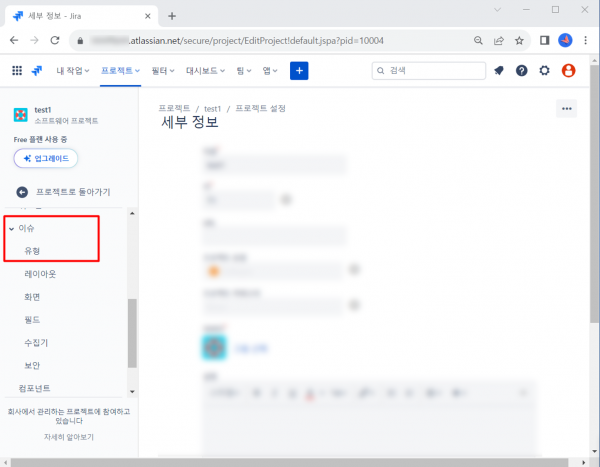
Task: Open the notifications rocket icon
Action: pos(499,70)
